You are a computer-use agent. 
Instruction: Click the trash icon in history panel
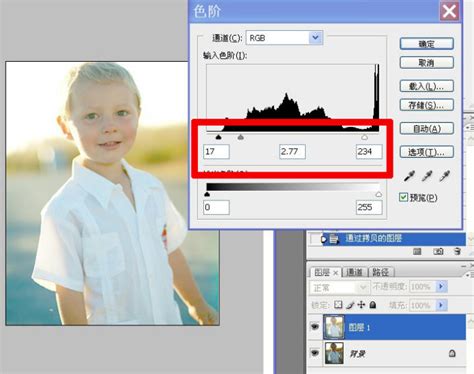click(x=457, y=251)
